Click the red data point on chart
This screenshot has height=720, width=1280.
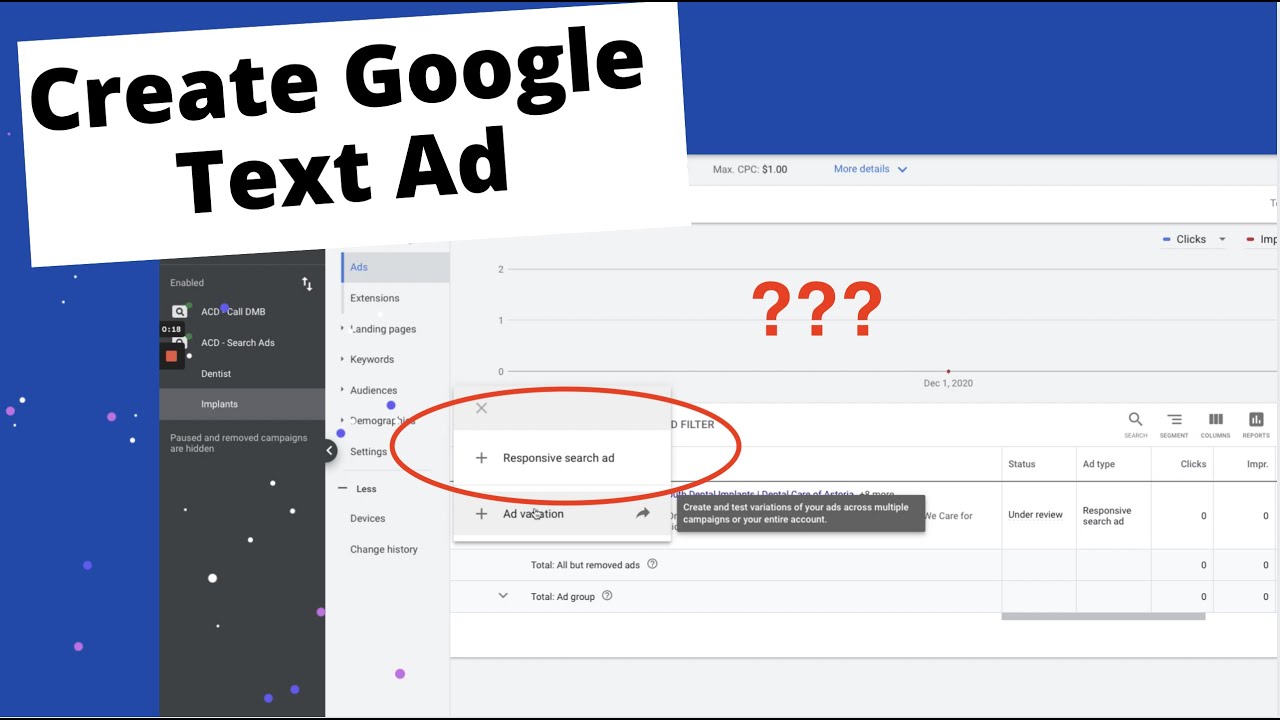pyautogui.click(x=948, y=371)
